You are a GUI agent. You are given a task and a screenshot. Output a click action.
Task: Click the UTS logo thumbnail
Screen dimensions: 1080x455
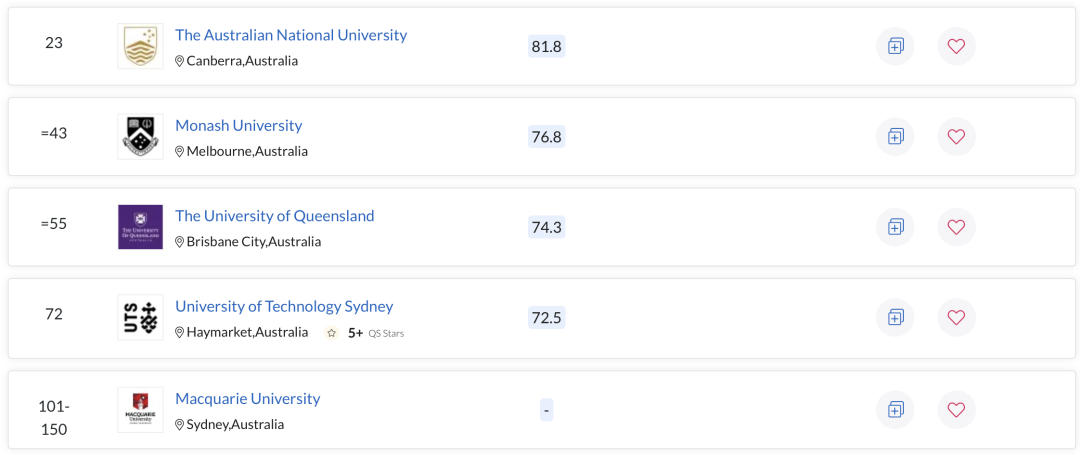(141, 317)
